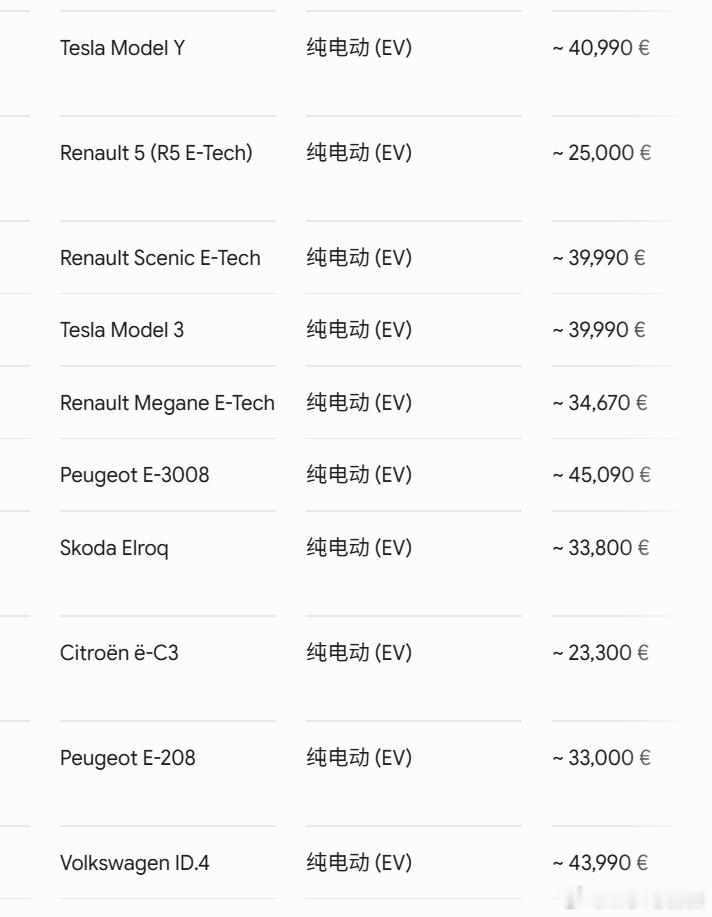
Task: Select the ~ 25,000 € price cell
Action: 601,153
